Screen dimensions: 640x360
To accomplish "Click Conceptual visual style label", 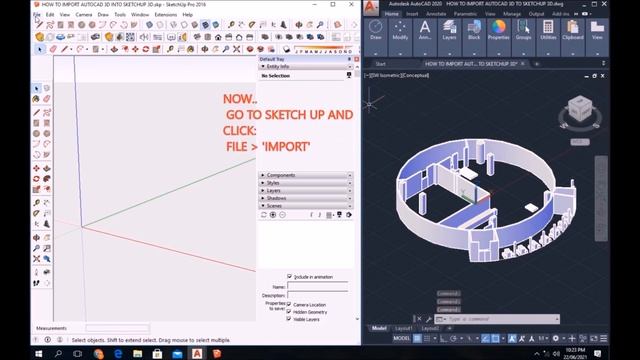I will click(416, 76).
